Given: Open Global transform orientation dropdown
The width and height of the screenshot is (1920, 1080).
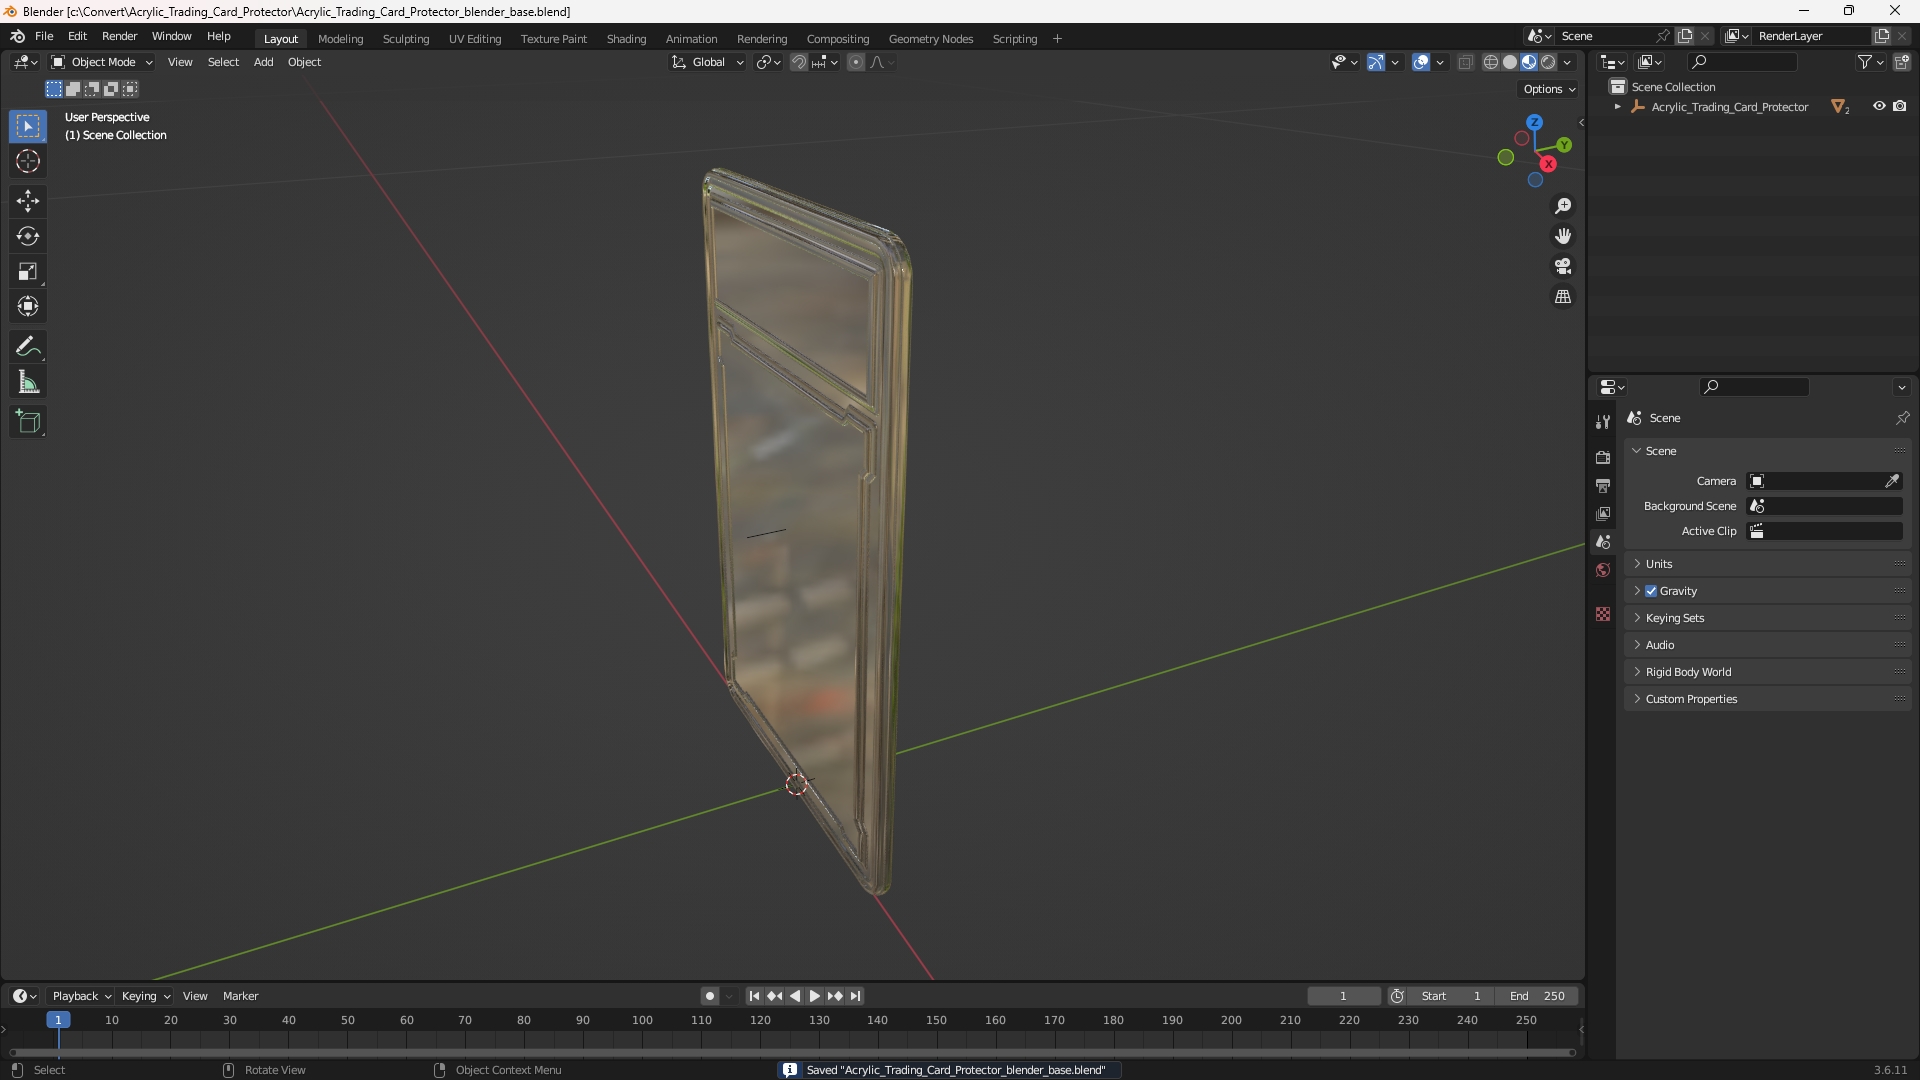Looking at the screenshot, I should pos(708,62).
